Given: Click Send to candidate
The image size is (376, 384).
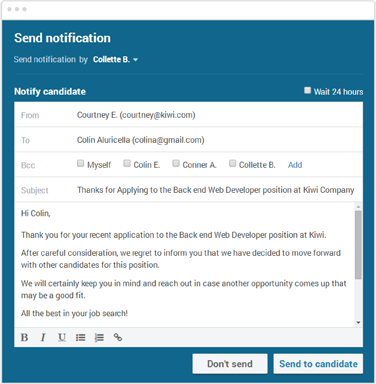Looking at the screenshot, I should tap(318, 364).
